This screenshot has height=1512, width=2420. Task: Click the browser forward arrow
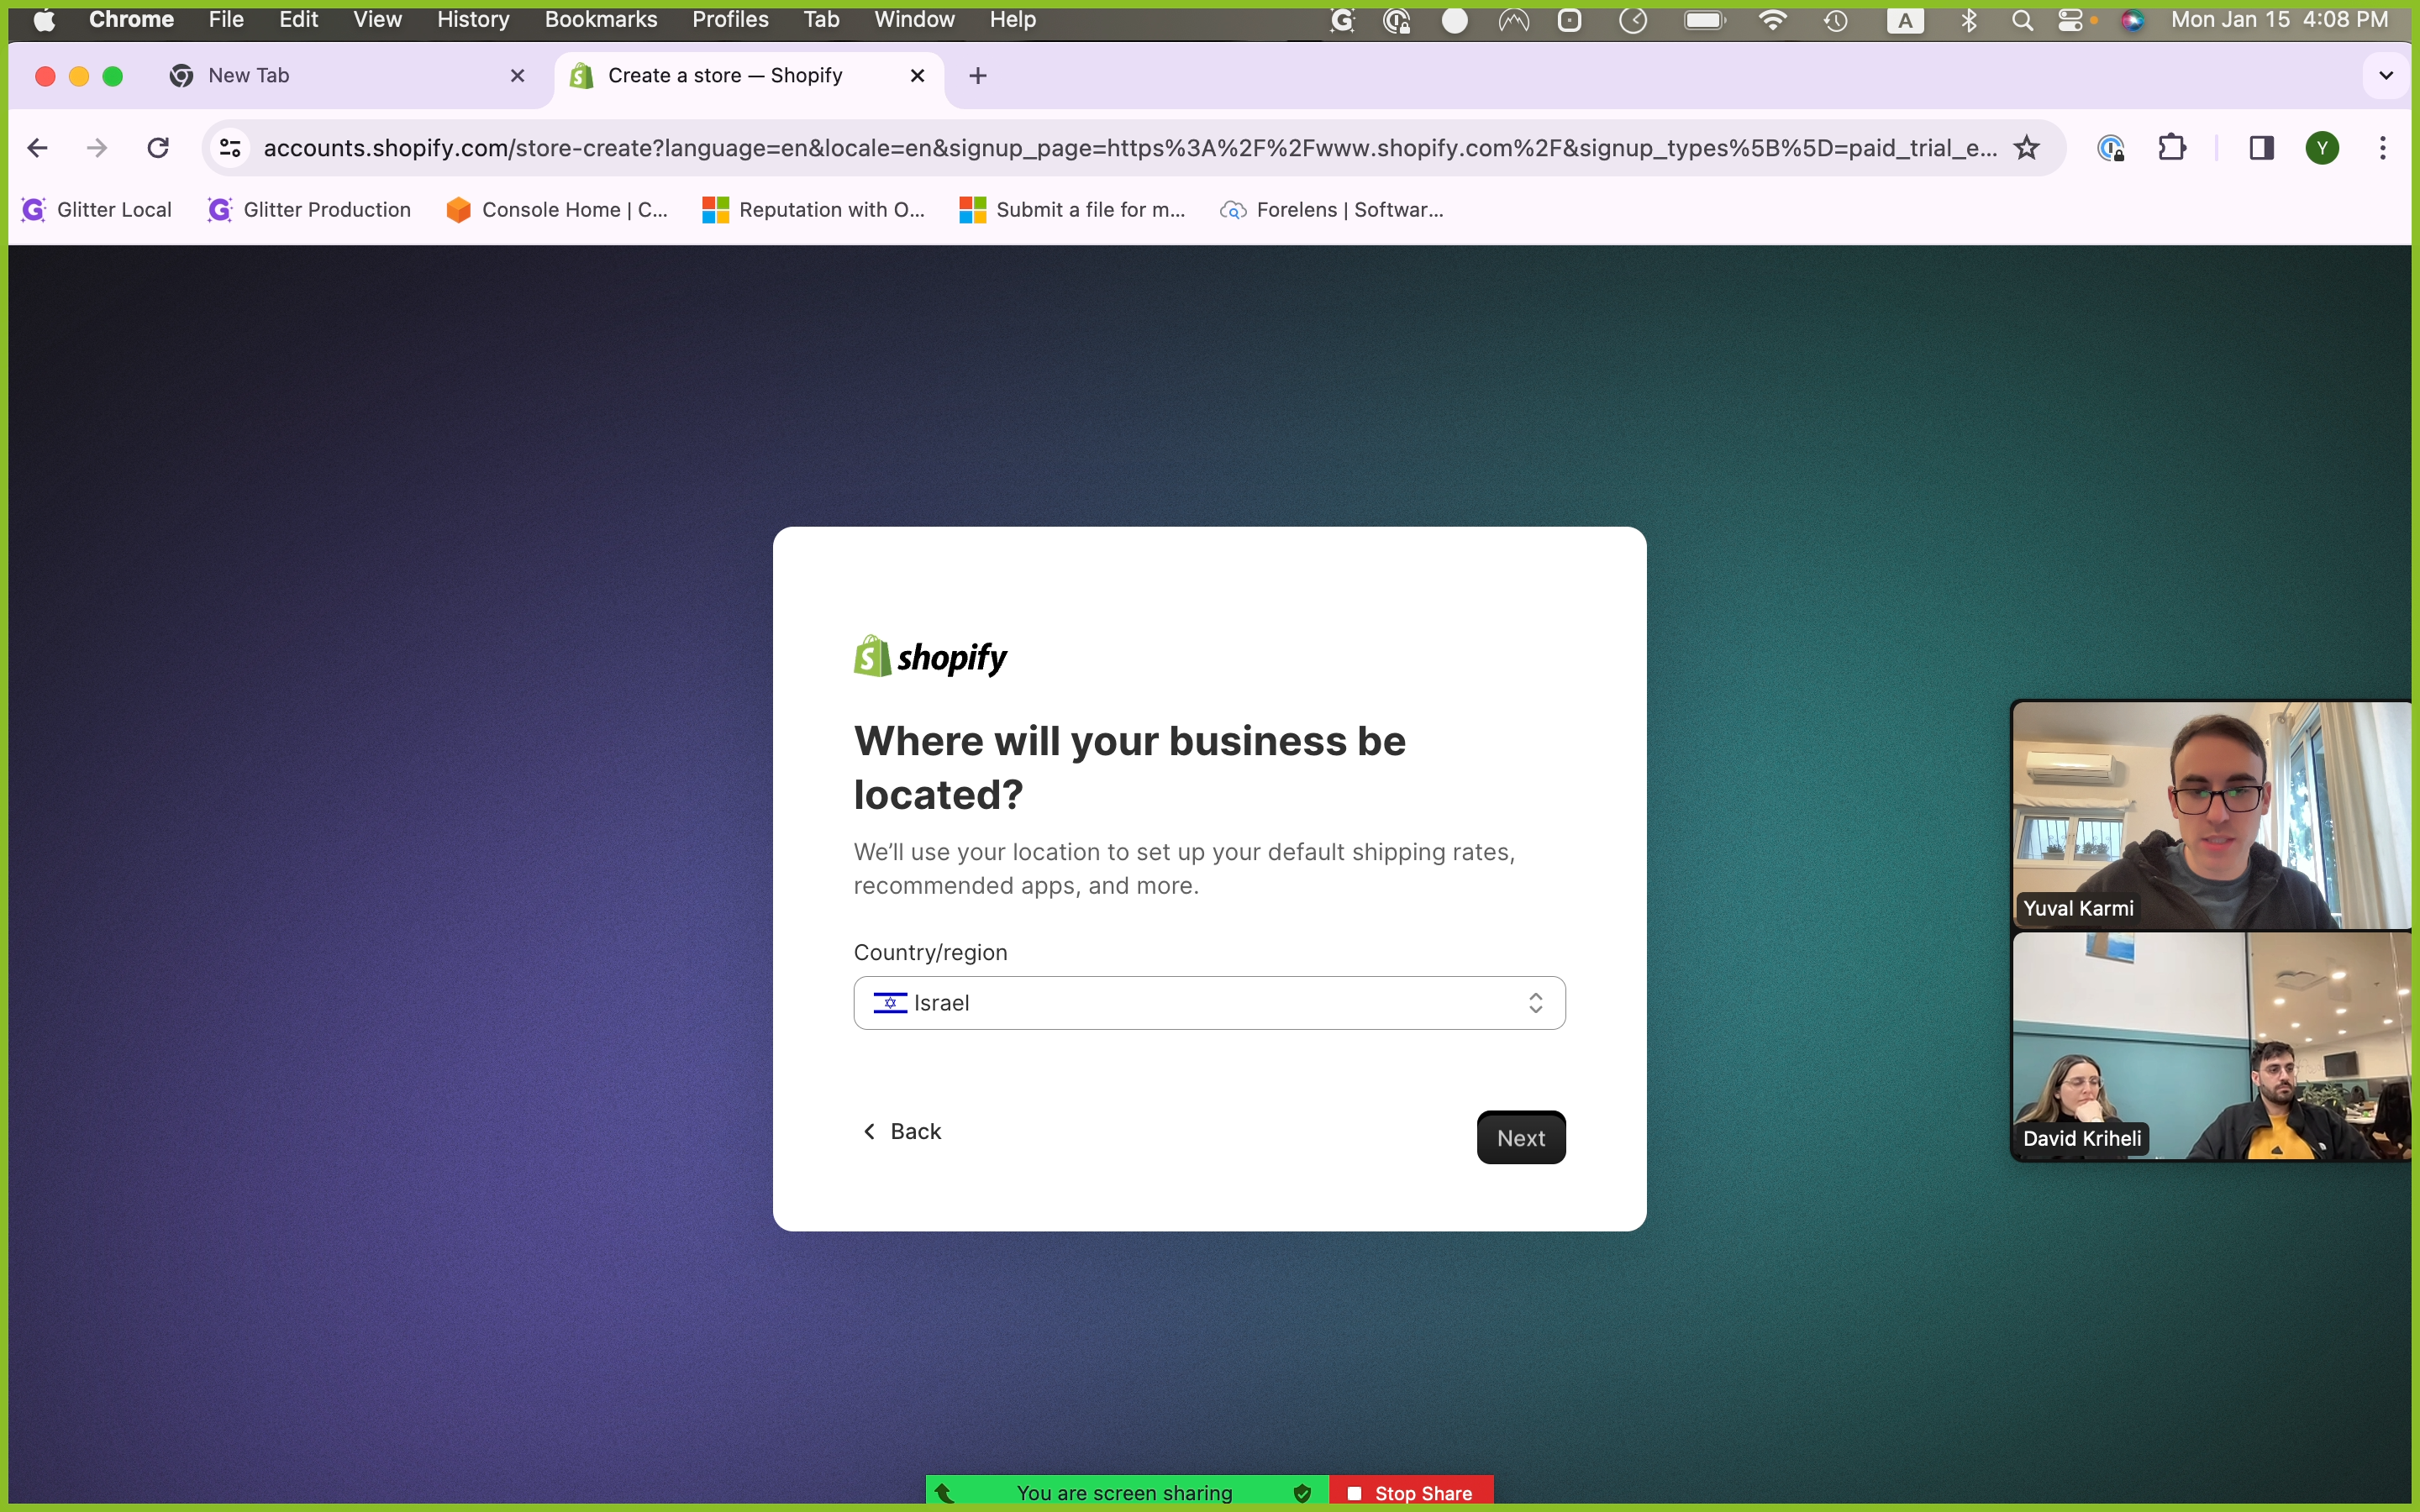[97, 148]
